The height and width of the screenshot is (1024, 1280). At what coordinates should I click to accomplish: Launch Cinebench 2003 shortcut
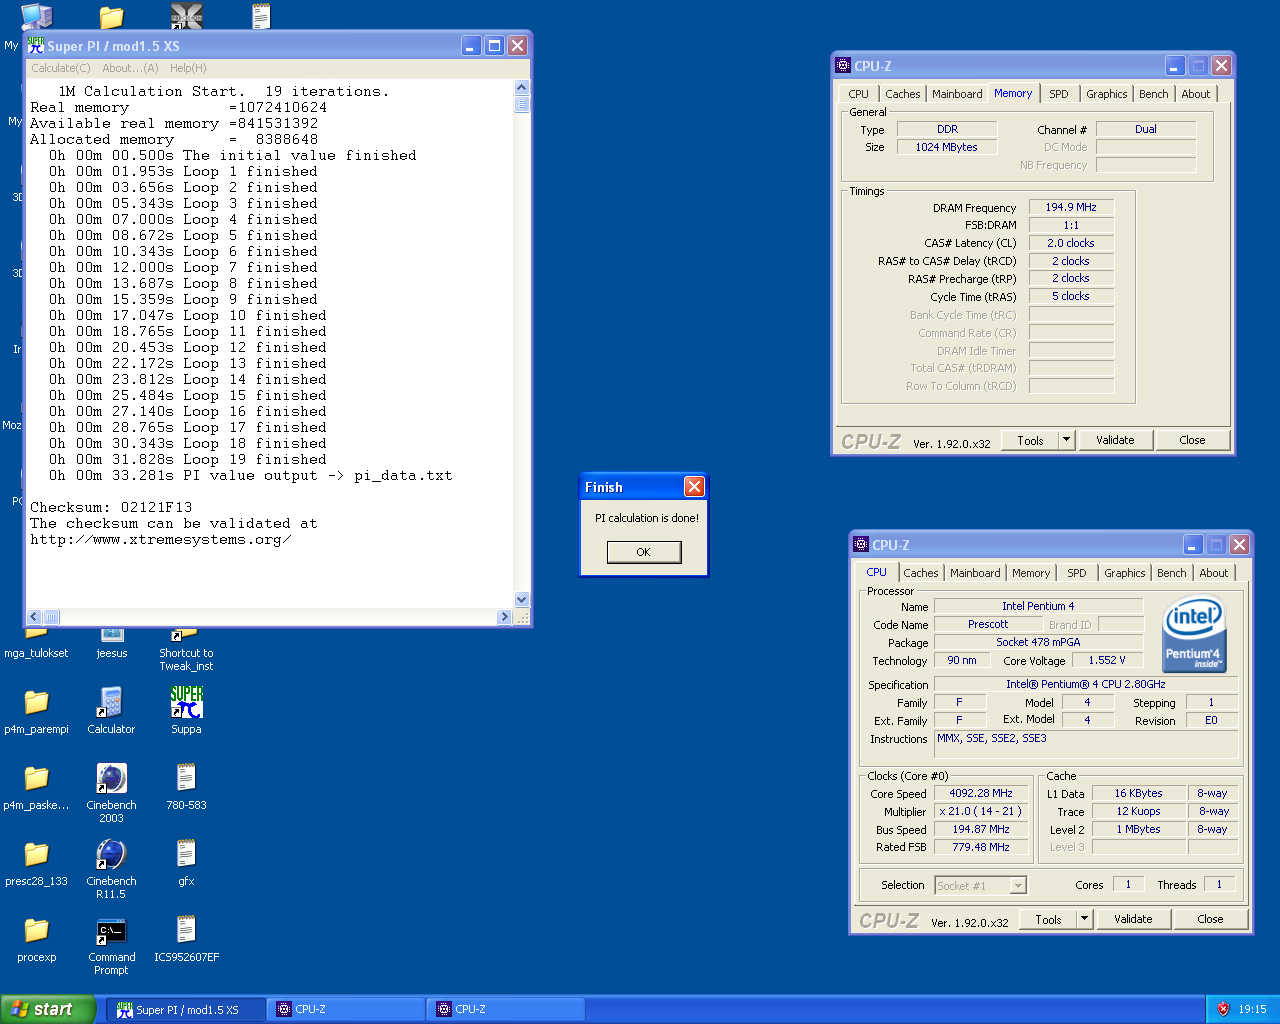(x=111, y=793)
